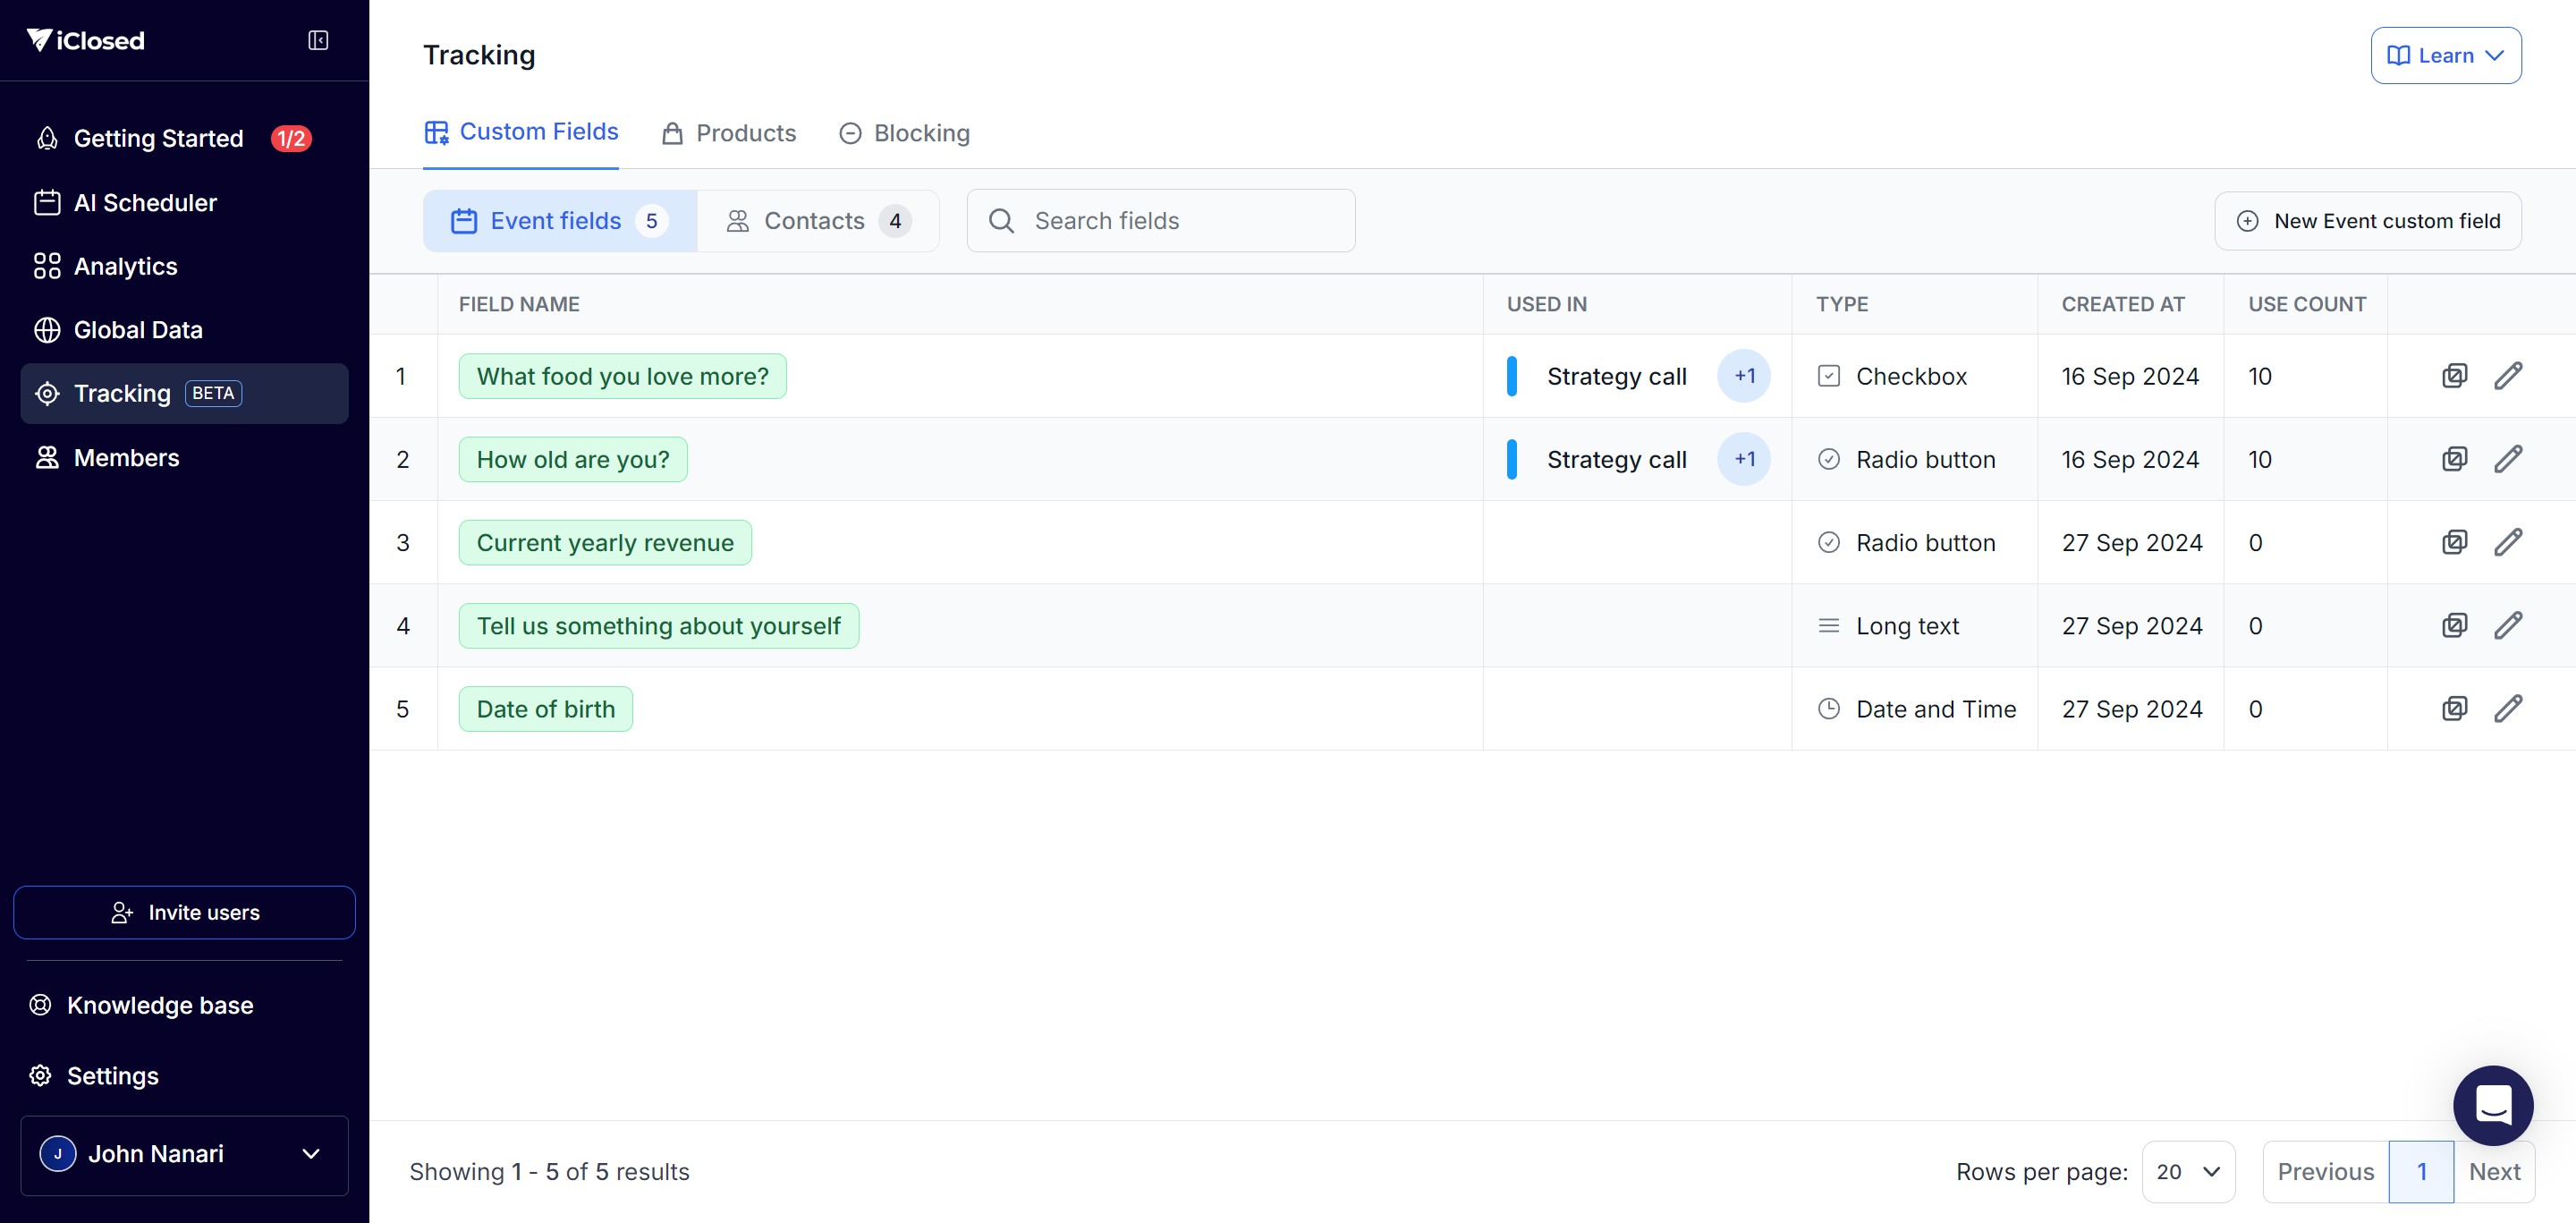Collapse the sidebar panel icon
Image resolution: width=2576 pixels, height=1223 pixels.
318,40
